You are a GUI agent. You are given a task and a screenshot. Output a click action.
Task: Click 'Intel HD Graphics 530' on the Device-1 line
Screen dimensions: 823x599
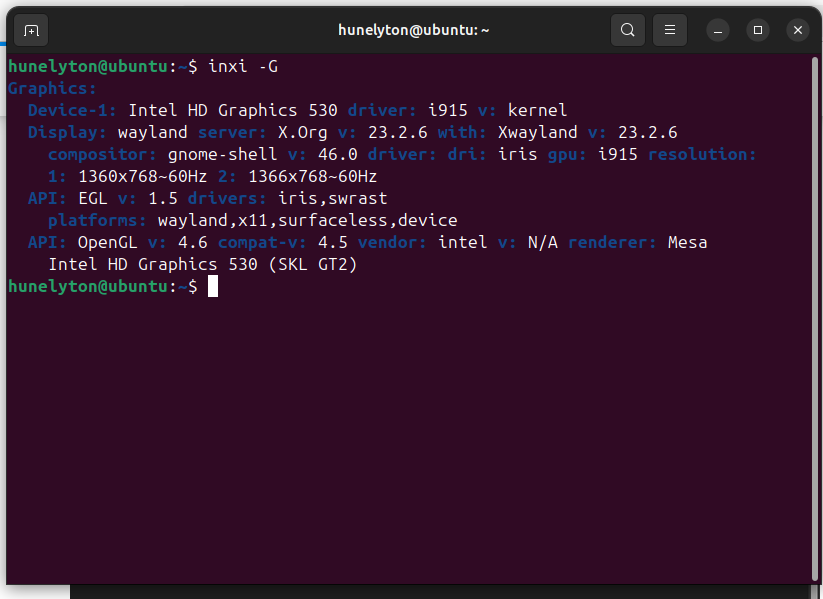pyautogui.click(x=233, y=111)
